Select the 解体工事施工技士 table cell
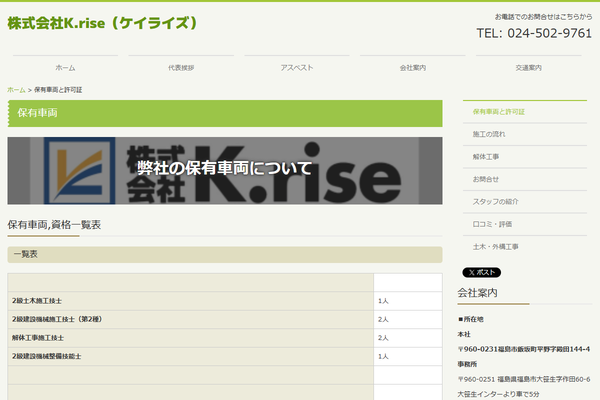The width and height of the screenshot is (600, 400). 191,338
